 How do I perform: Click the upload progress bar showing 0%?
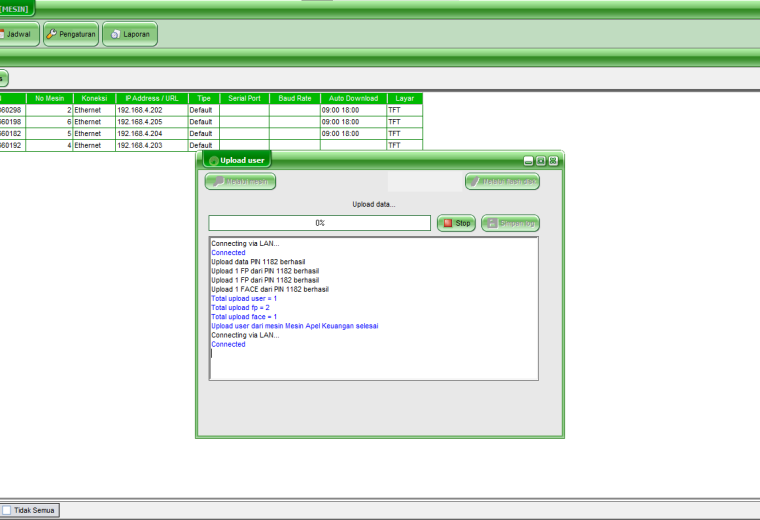click(319, 223)
